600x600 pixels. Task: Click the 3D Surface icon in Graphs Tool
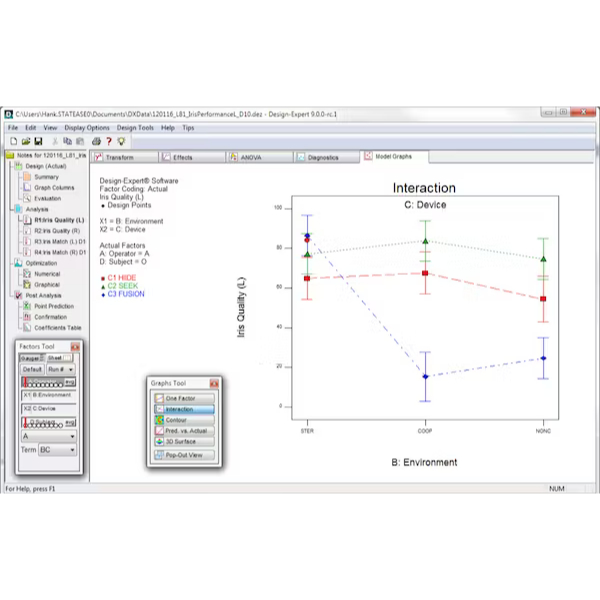(x=160, y=442)
